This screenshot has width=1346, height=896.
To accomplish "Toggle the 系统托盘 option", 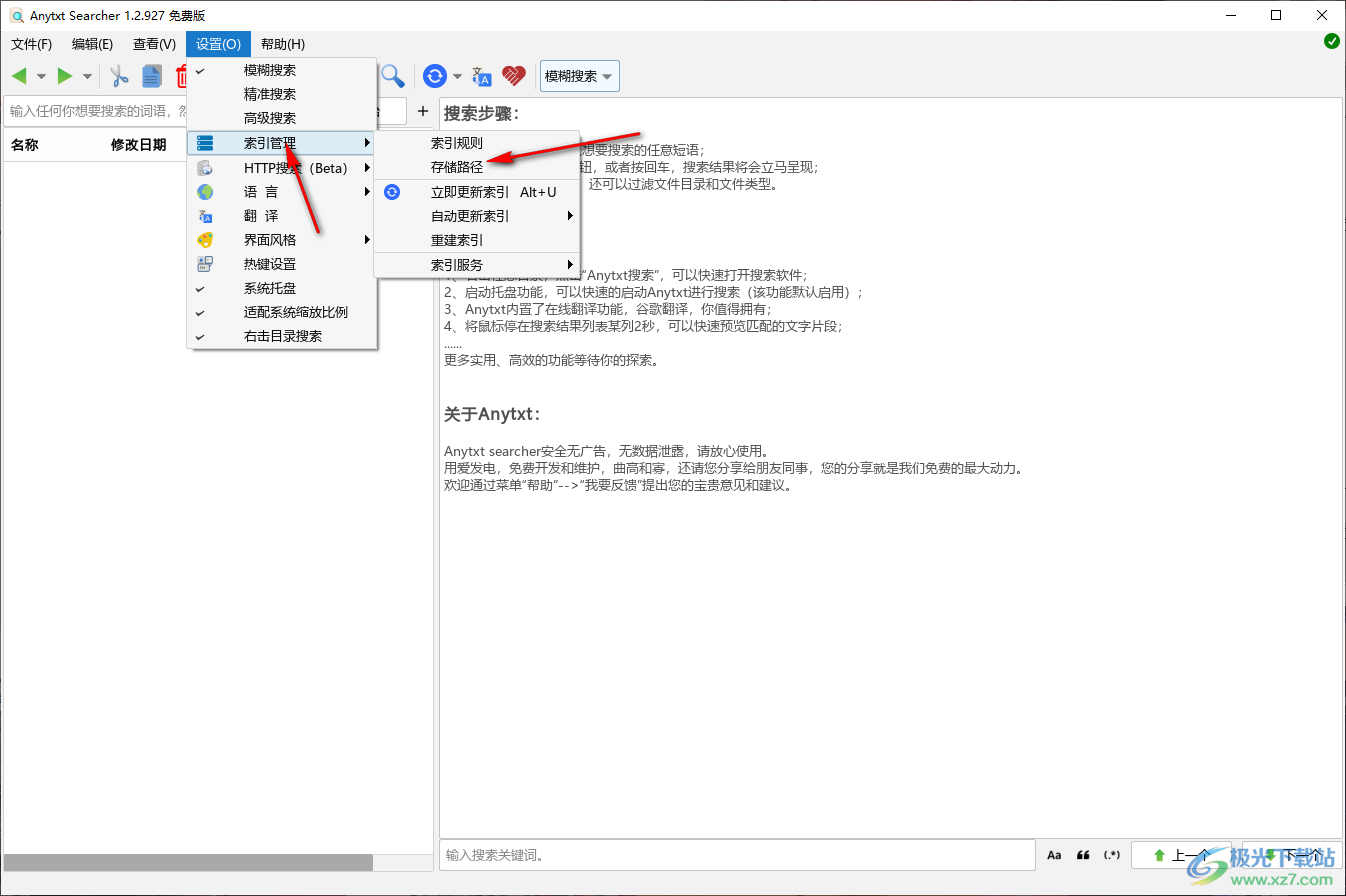I will pos(282,288).
